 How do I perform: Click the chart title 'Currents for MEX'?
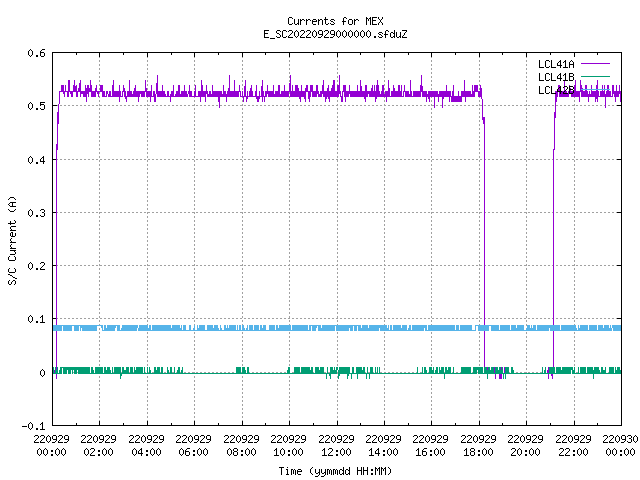coord(335,21)
